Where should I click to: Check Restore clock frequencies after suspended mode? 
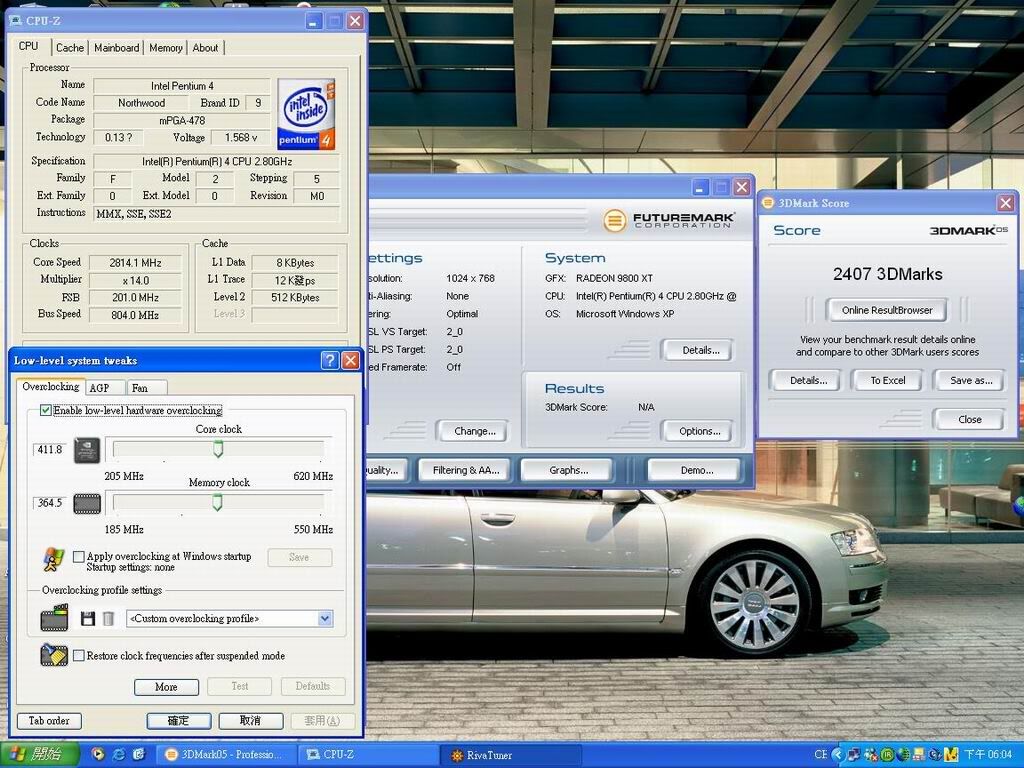coord(79,656)
